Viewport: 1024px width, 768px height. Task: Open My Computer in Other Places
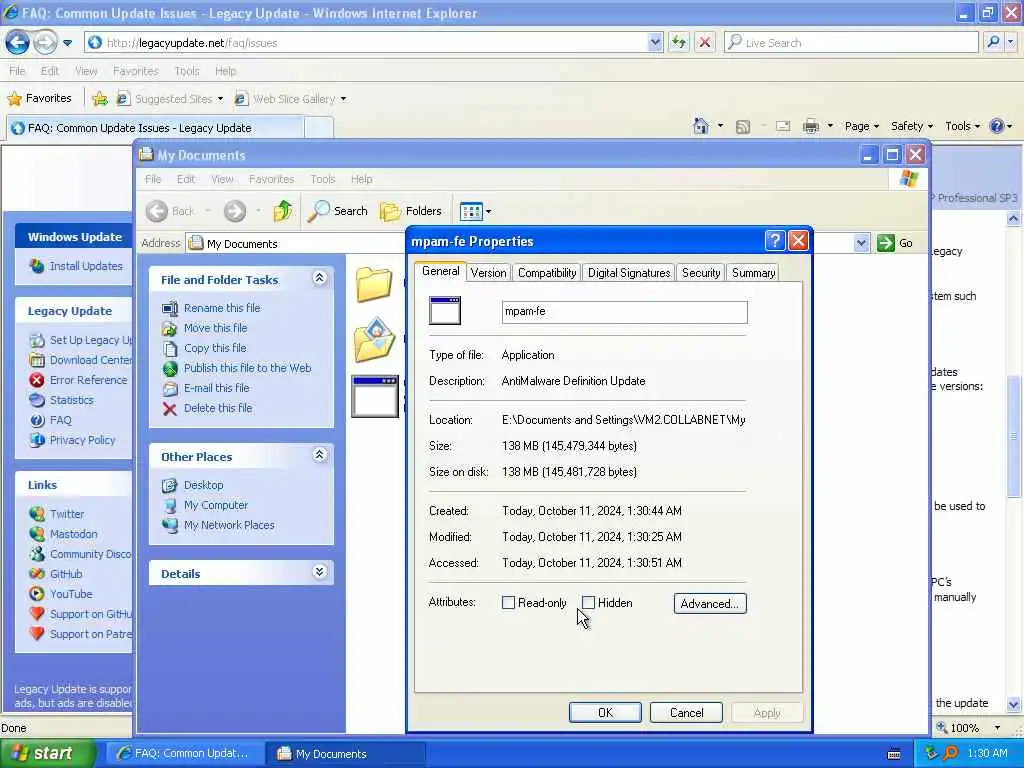[216, 505]
